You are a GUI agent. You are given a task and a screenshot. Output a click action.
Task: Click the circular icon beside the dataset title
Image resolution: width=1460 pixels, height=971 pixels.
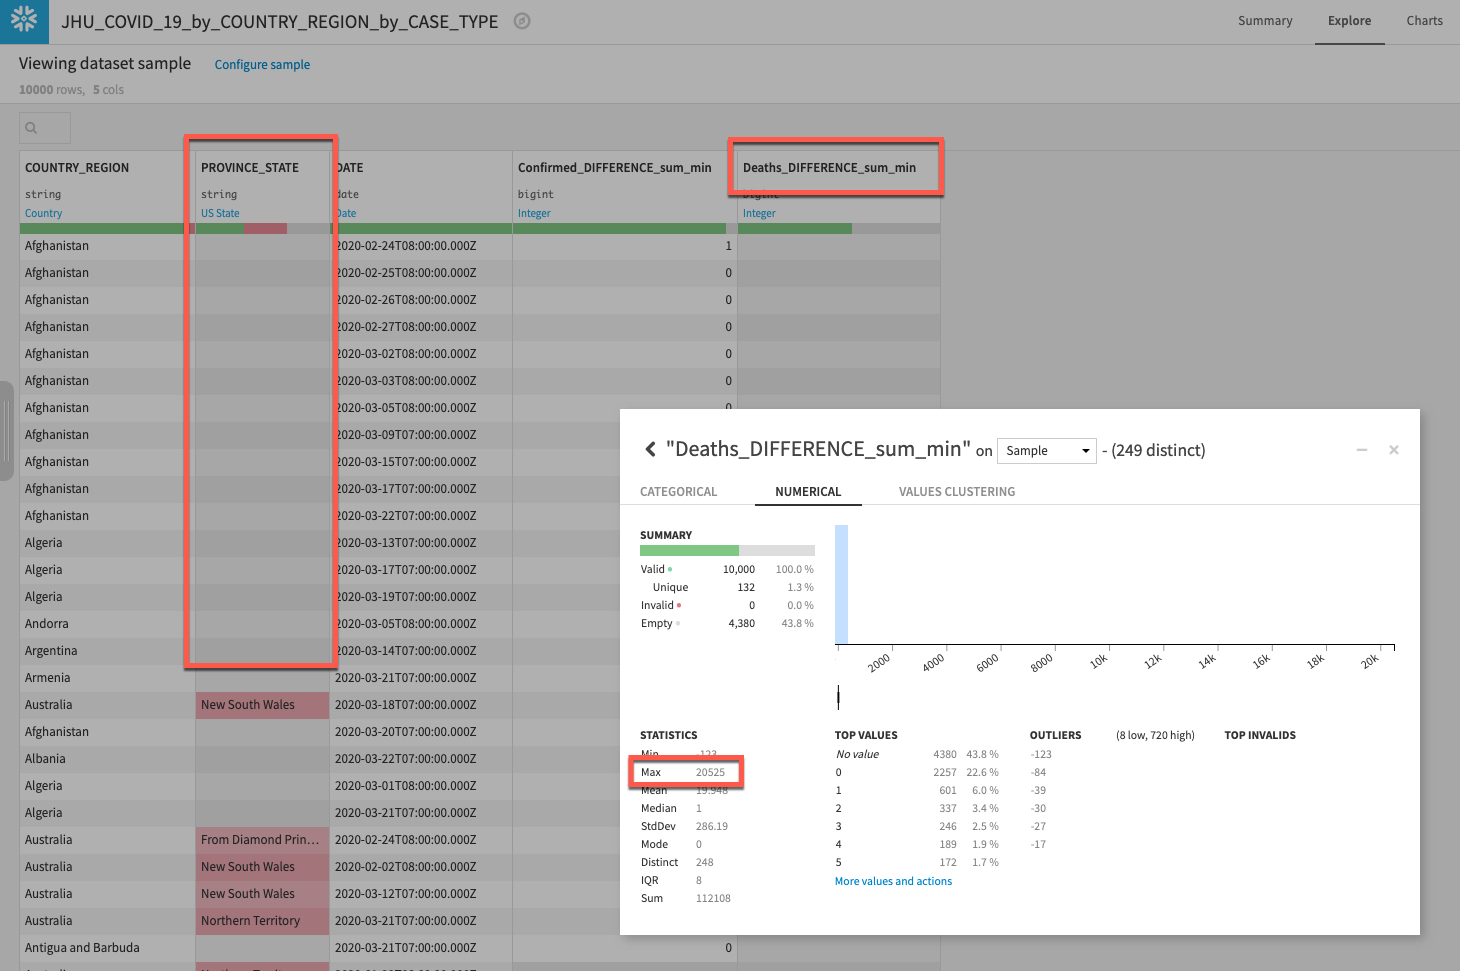(x=522, y=21)
